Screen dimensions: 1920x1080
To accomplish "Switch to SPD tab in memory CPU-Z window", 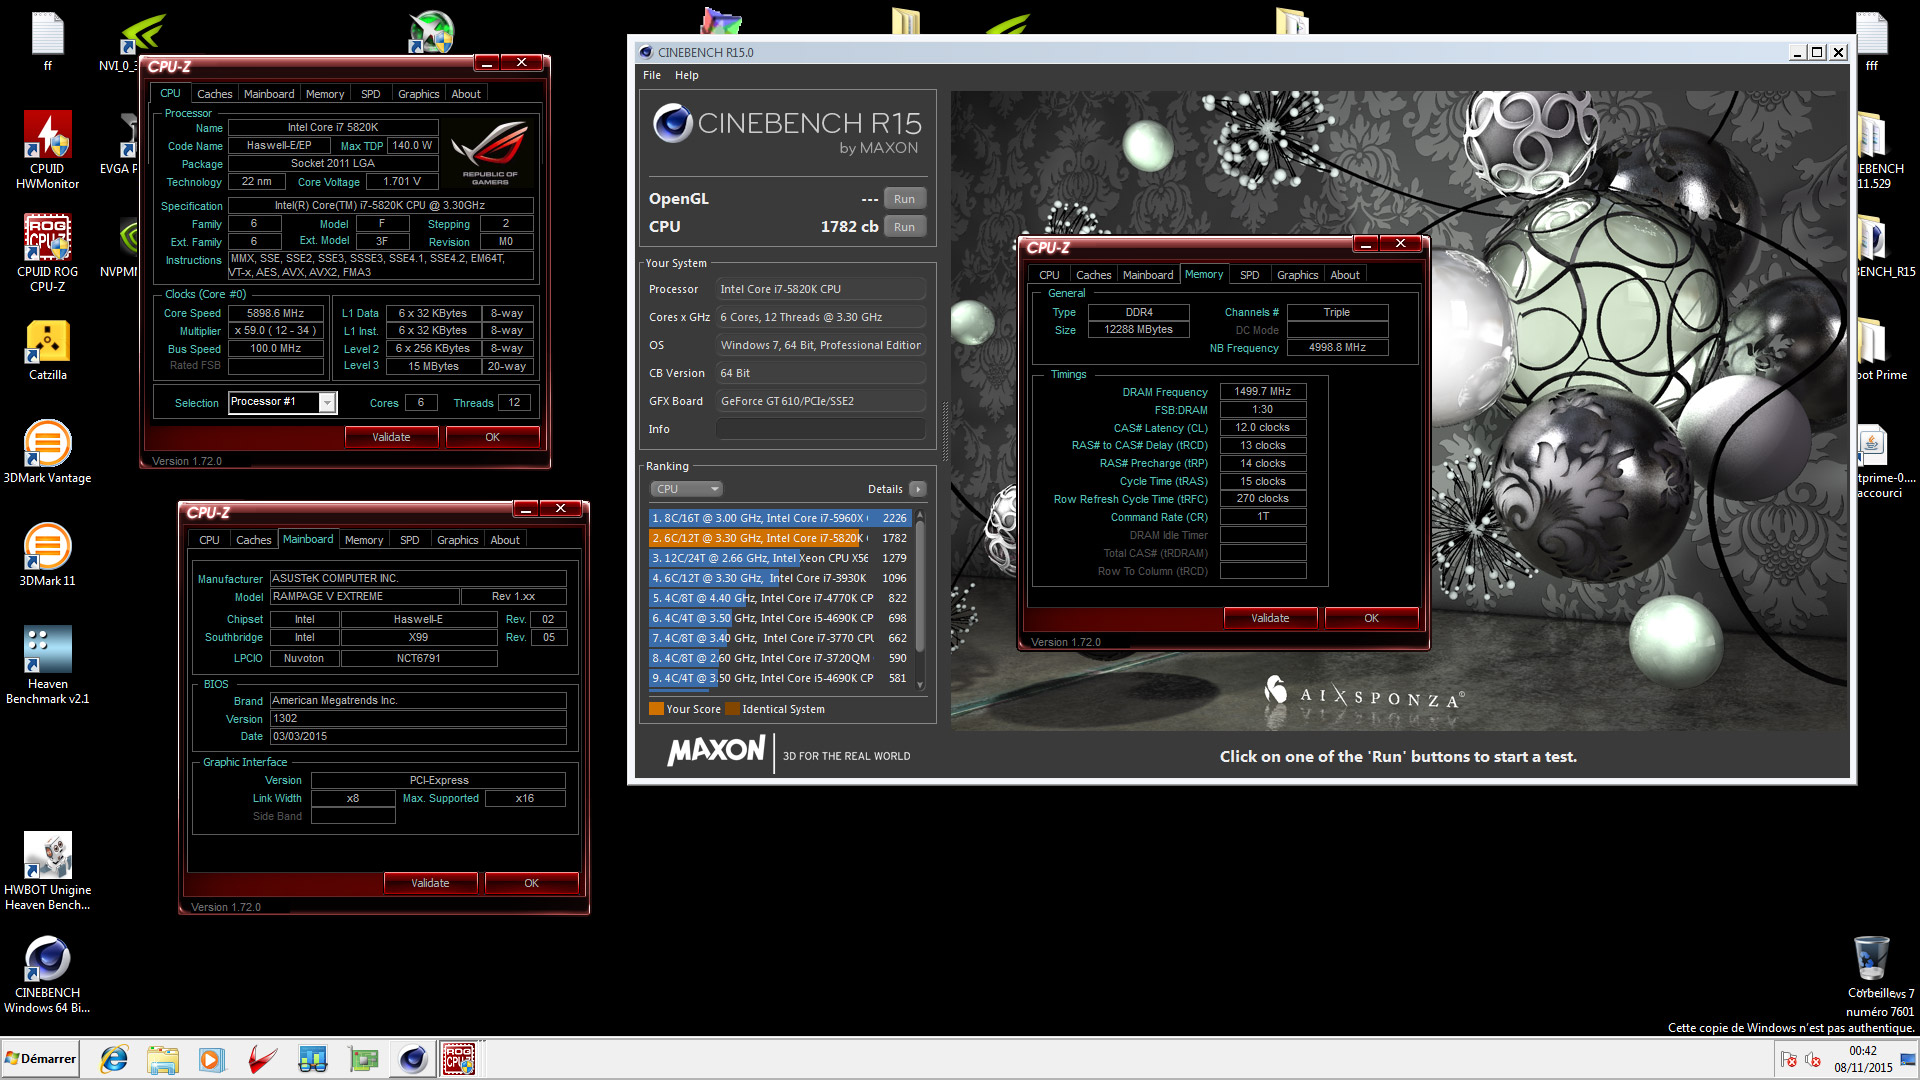I will (1249, 275).
